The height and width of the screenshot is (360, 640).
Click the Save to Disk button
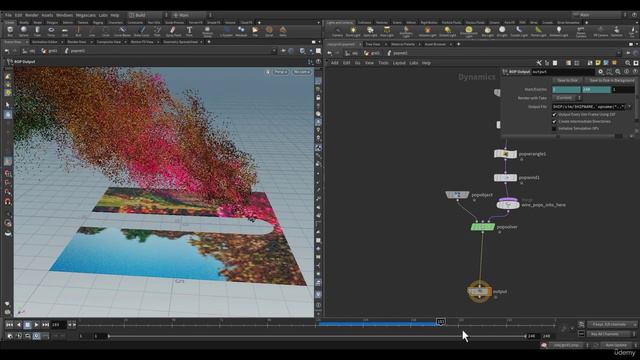coord(567,80)
